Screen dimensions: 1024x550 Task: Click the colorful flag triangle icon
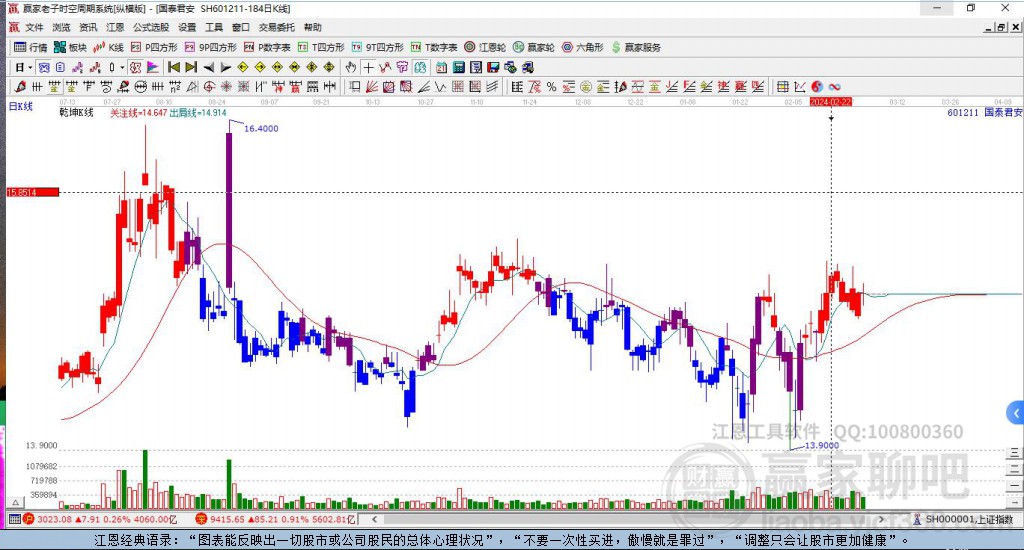tap(152, 67)
